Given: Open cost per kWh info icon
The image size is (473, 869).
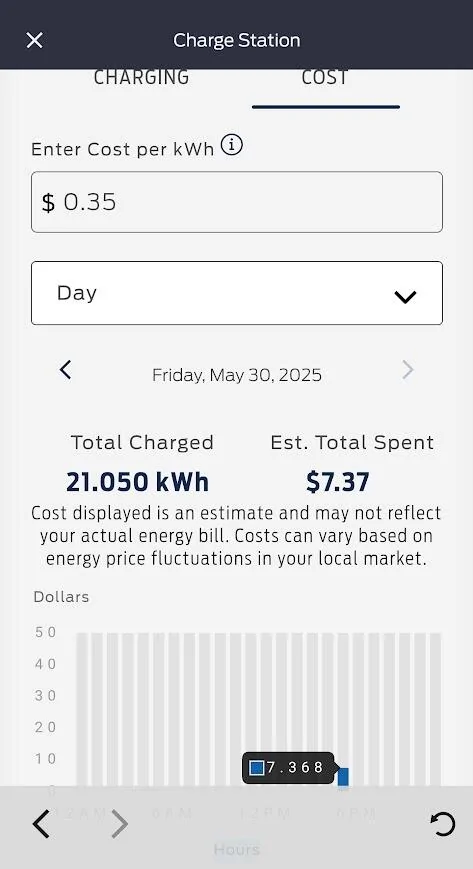Looking at the screenshot, I should pos(232,145).
